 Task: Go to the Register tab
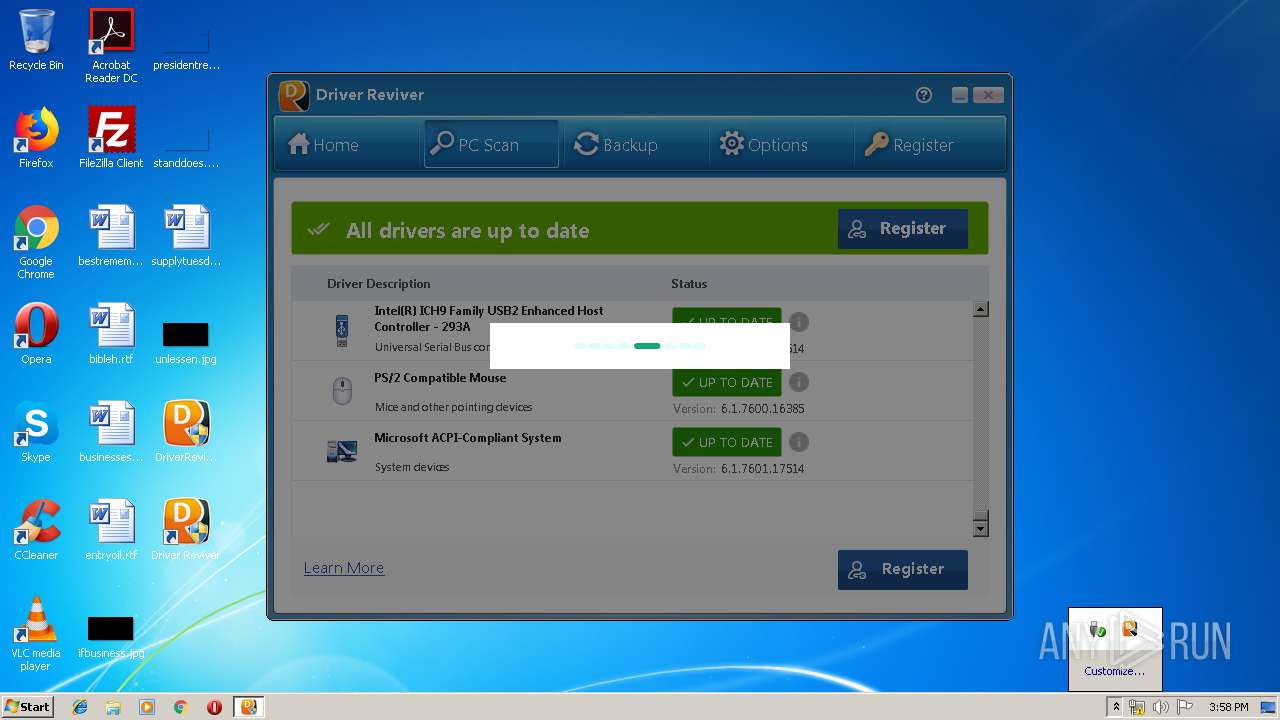point(909,145)
